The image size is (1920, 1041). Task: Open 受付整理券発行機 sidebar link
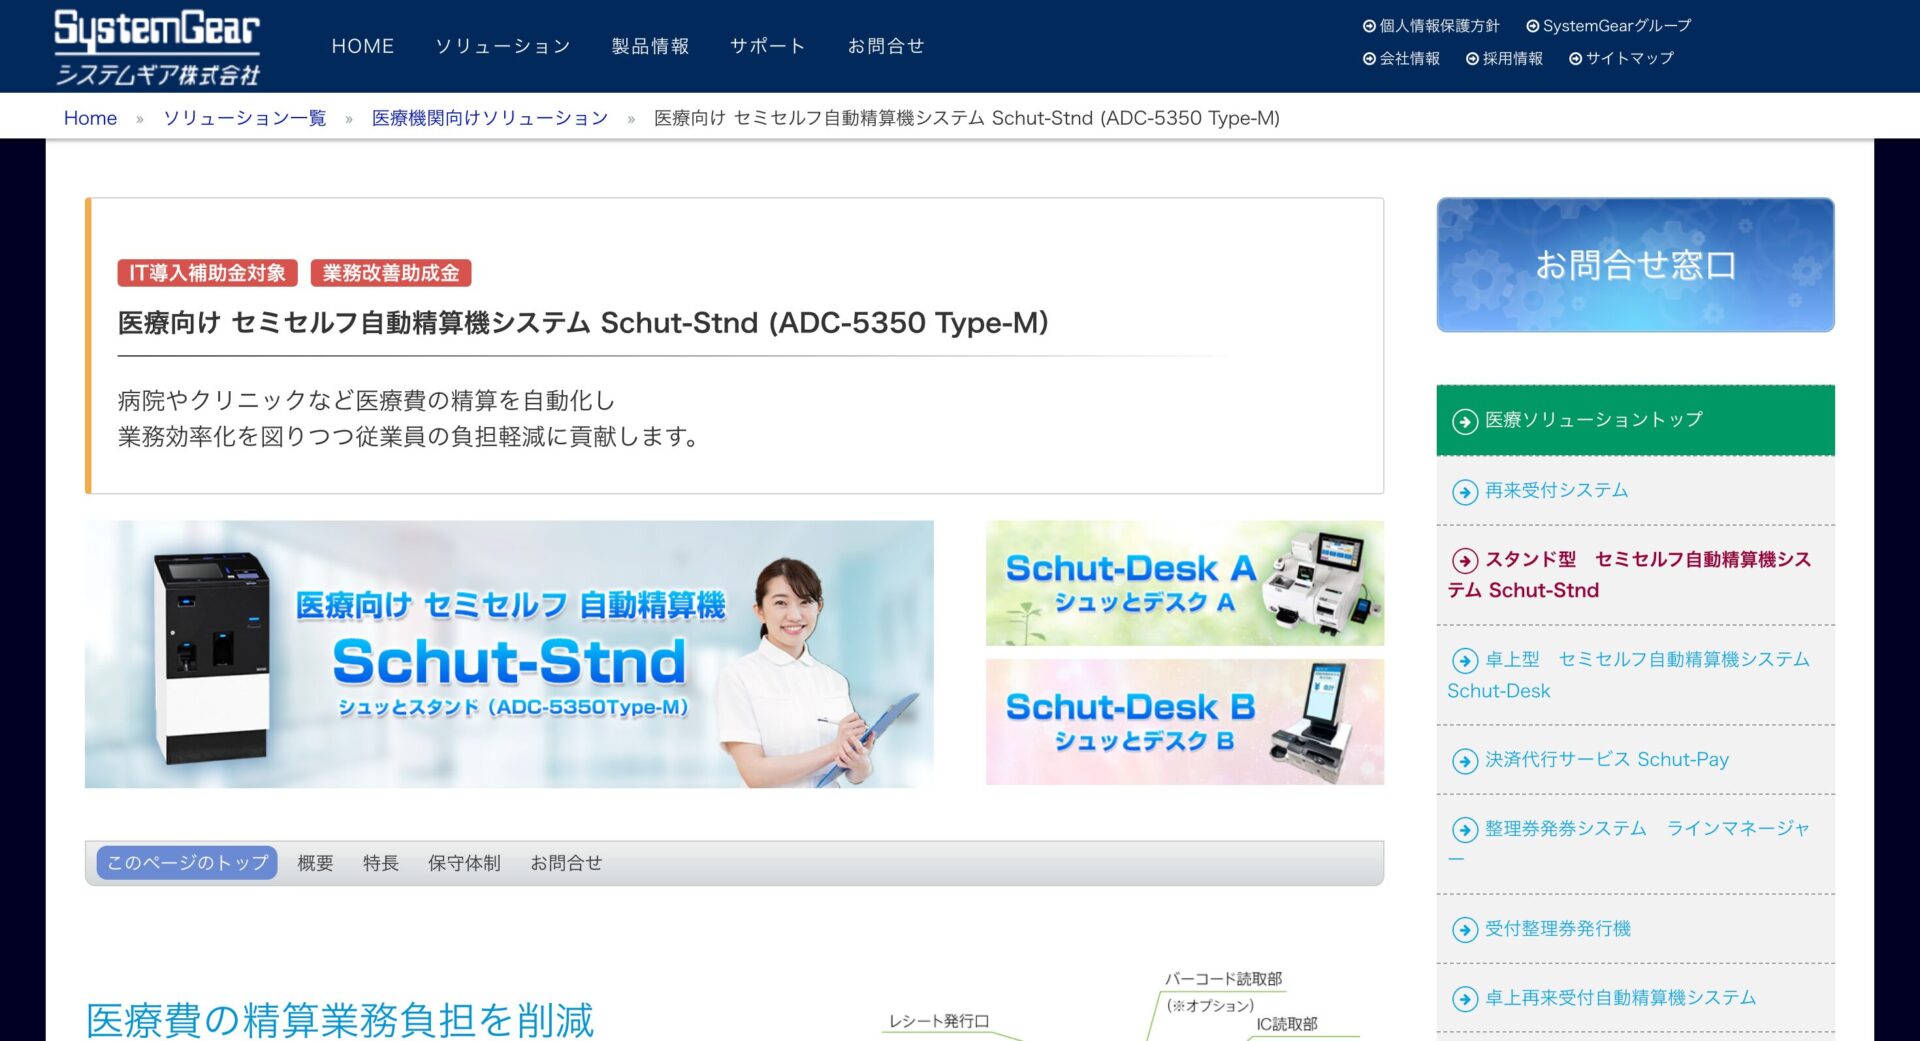click(1635, 929)
